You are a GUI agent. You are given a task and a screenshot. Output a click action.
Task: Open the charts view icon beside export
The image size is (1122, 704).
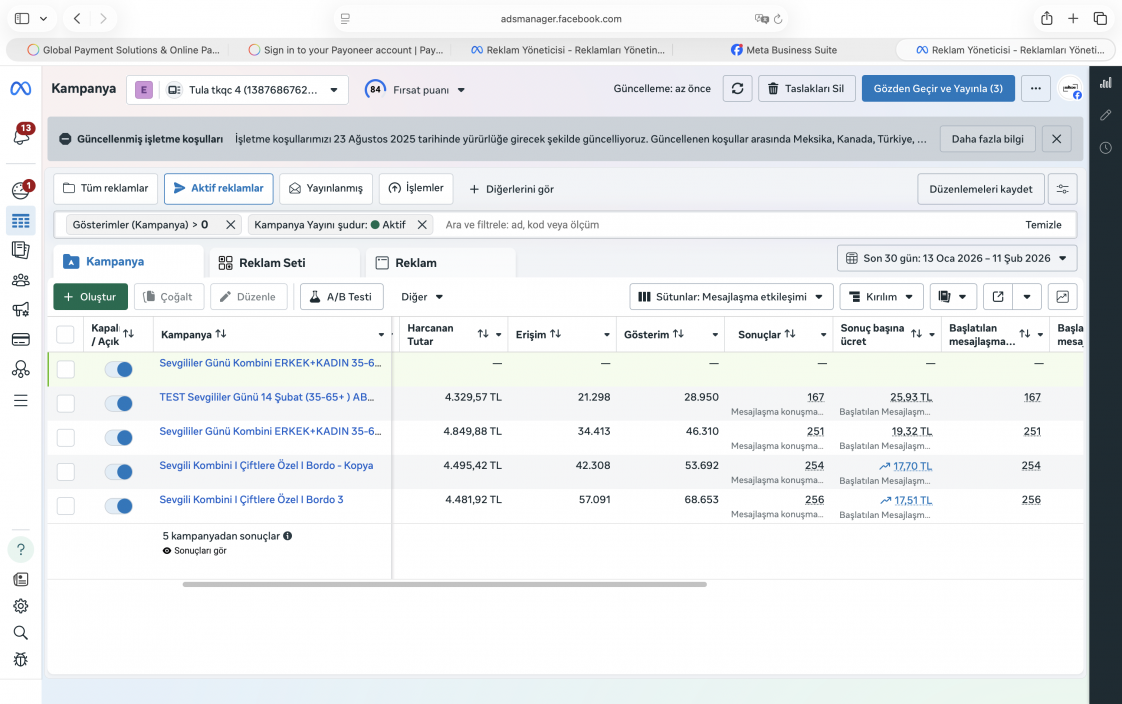[x=1062, y=297]
